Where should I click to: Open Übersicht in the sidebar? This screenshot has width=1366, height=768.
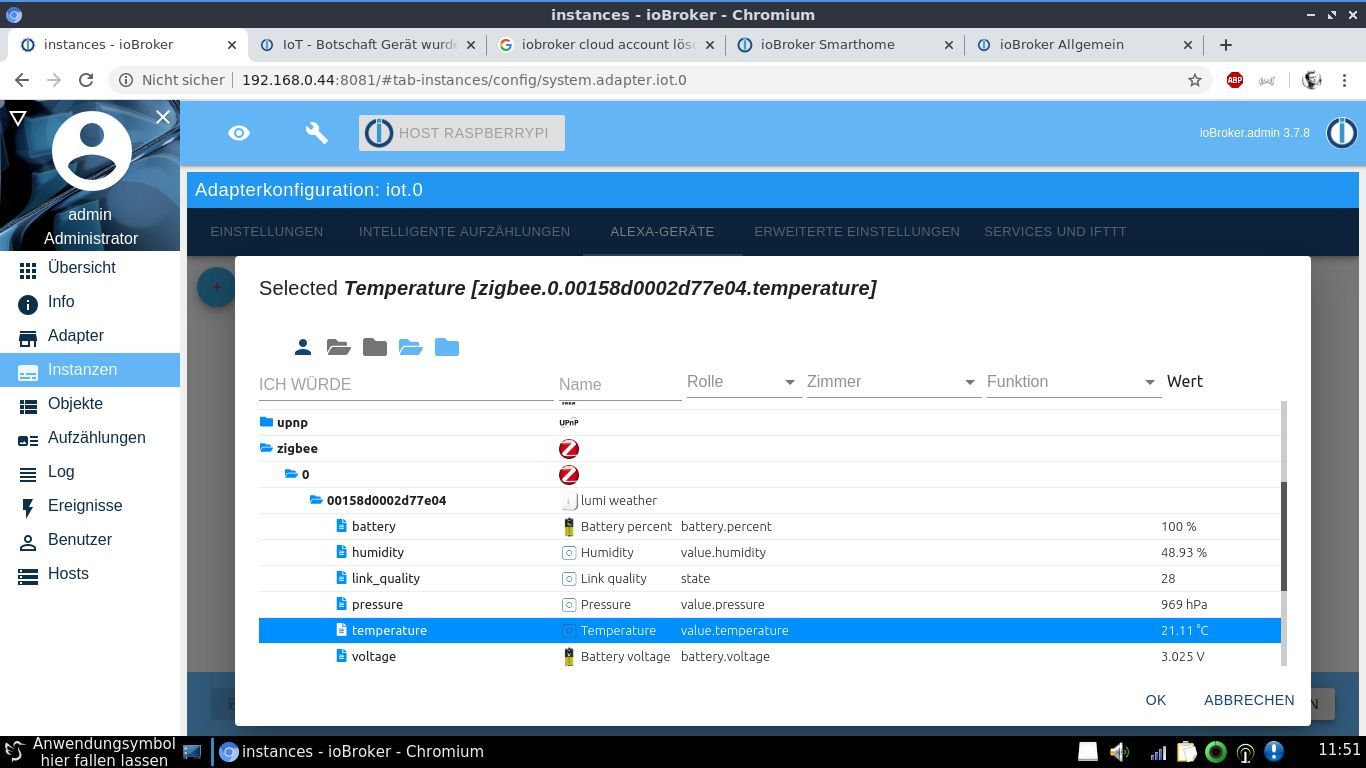point(90,268)
